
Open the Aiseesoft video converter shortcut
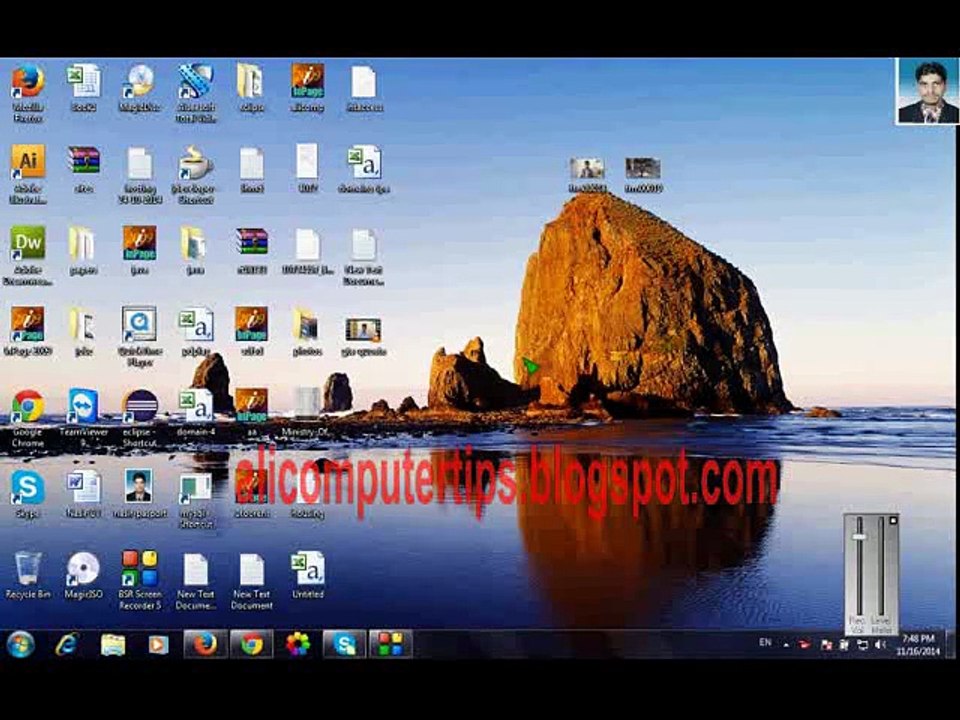click(196, 92)
